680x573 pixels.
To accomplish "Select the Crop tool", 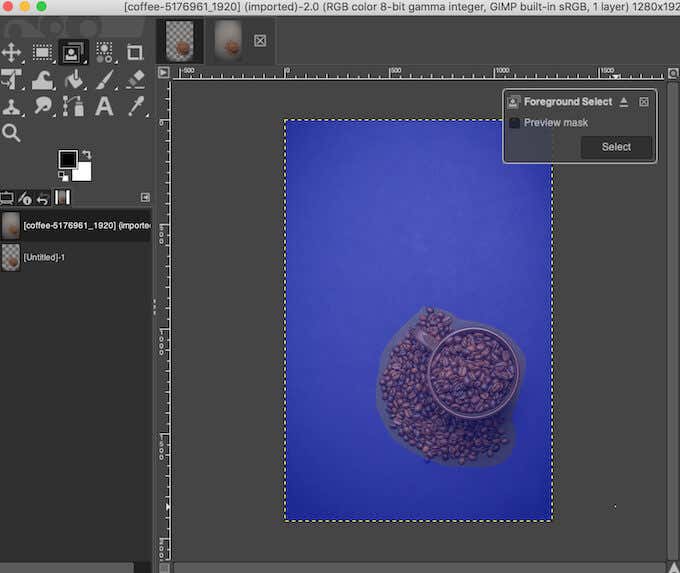I will pos(135,51).
